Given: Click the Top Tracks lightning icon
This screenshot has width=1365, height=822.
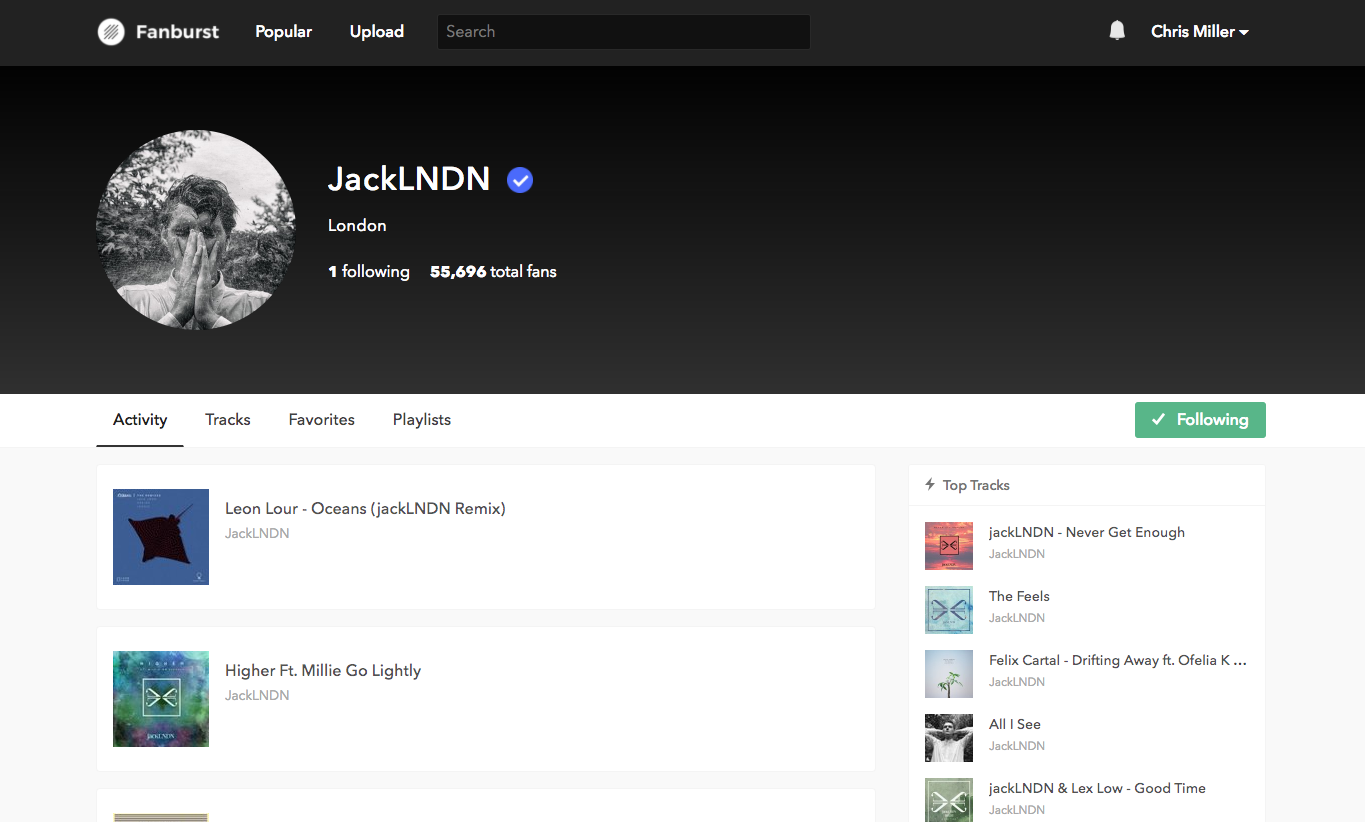Looking at the screenshot, I should (931, 485).
